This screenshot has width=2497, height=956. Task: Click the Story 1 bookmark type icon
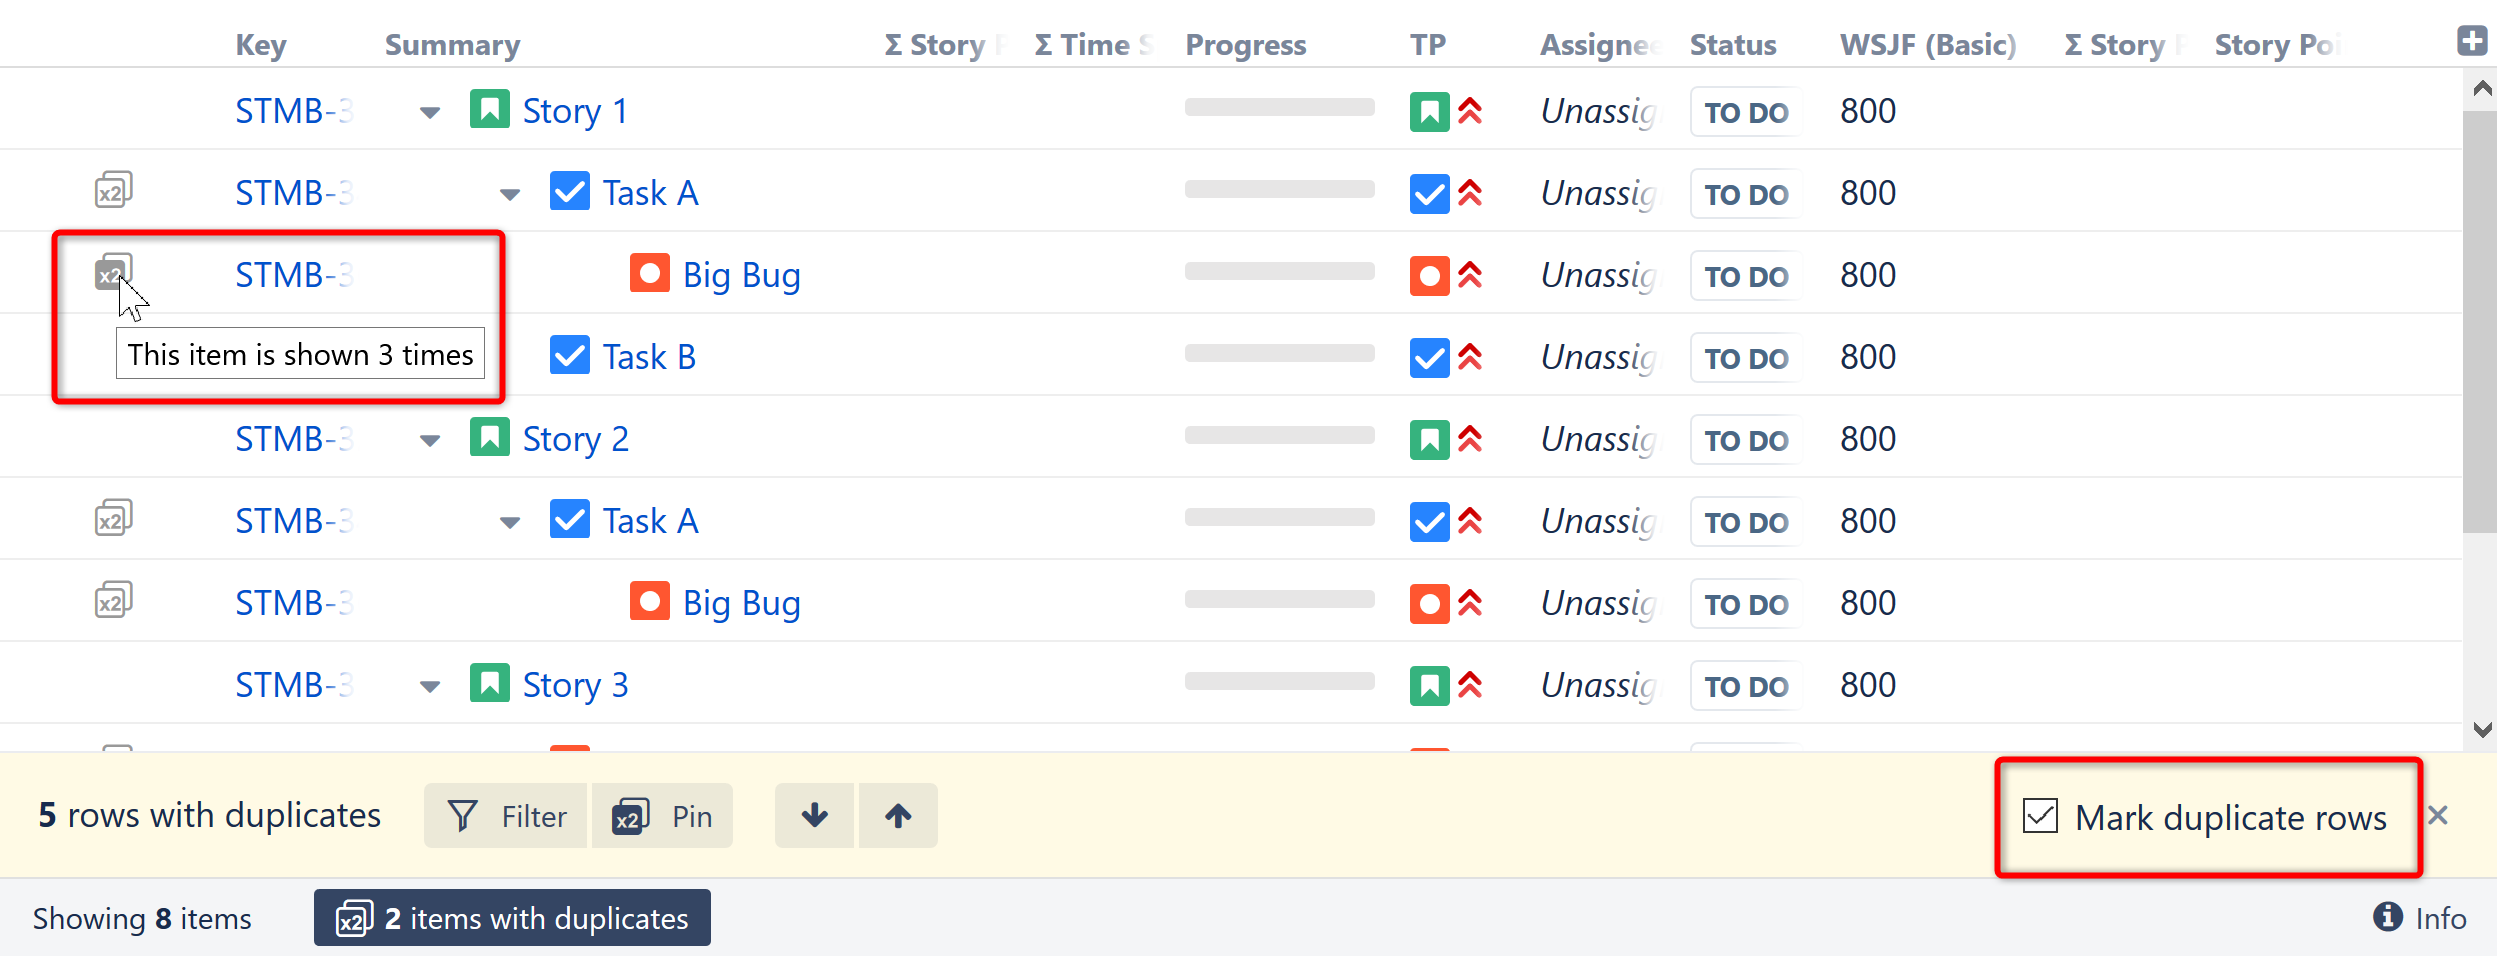pyautogui.click(x=490, y=110)
